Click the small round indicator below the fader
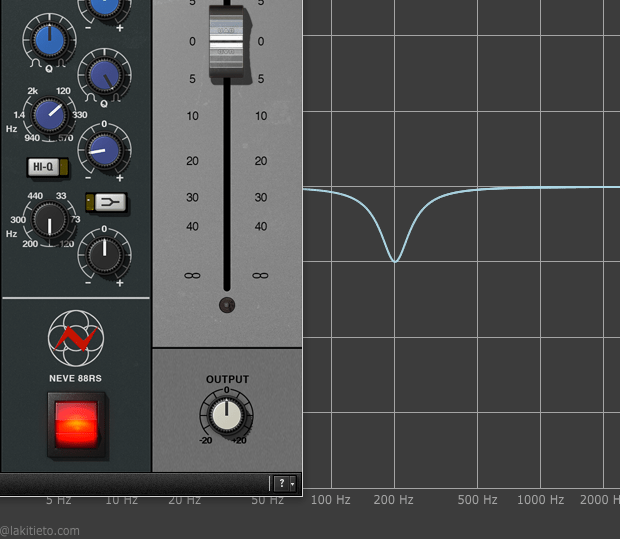This screenshot has height=539, width=620. (x=227, y=305)
